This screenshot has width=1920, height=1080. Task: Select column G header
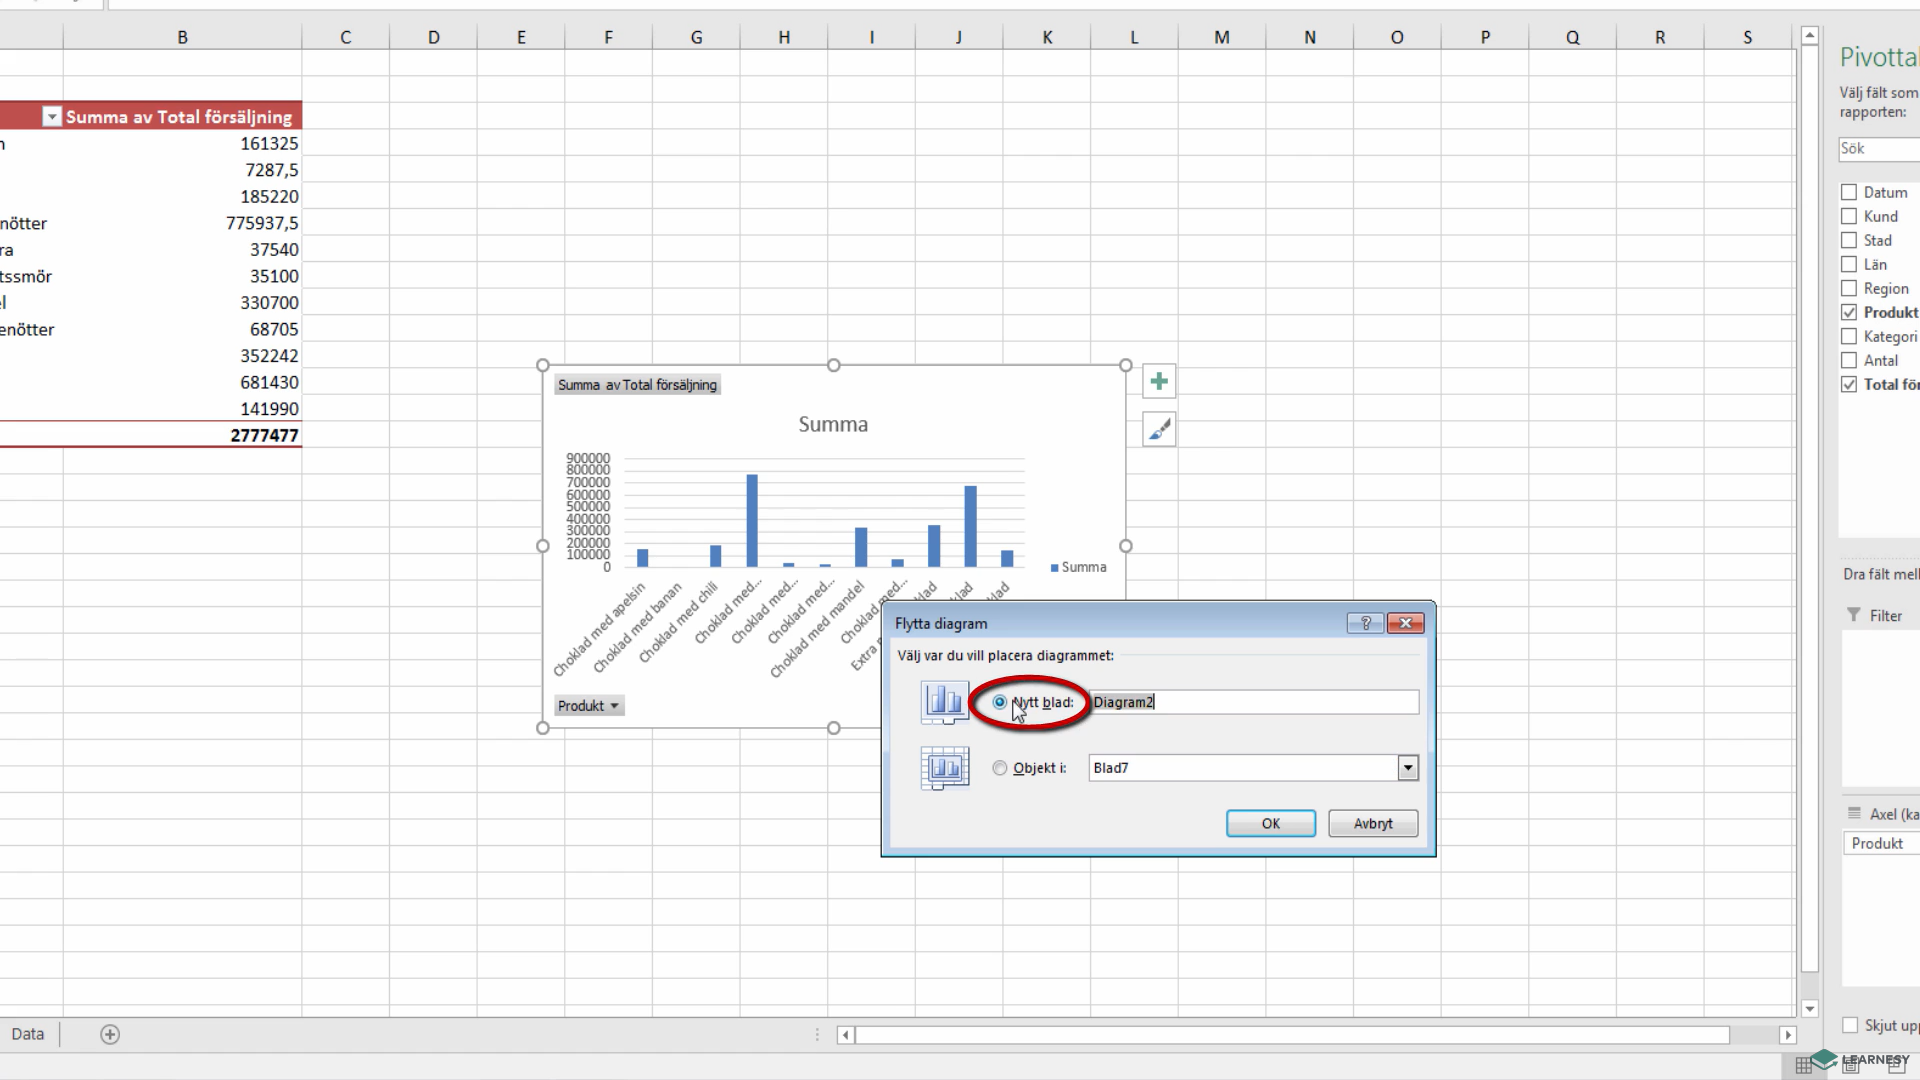tap(696, 37)
